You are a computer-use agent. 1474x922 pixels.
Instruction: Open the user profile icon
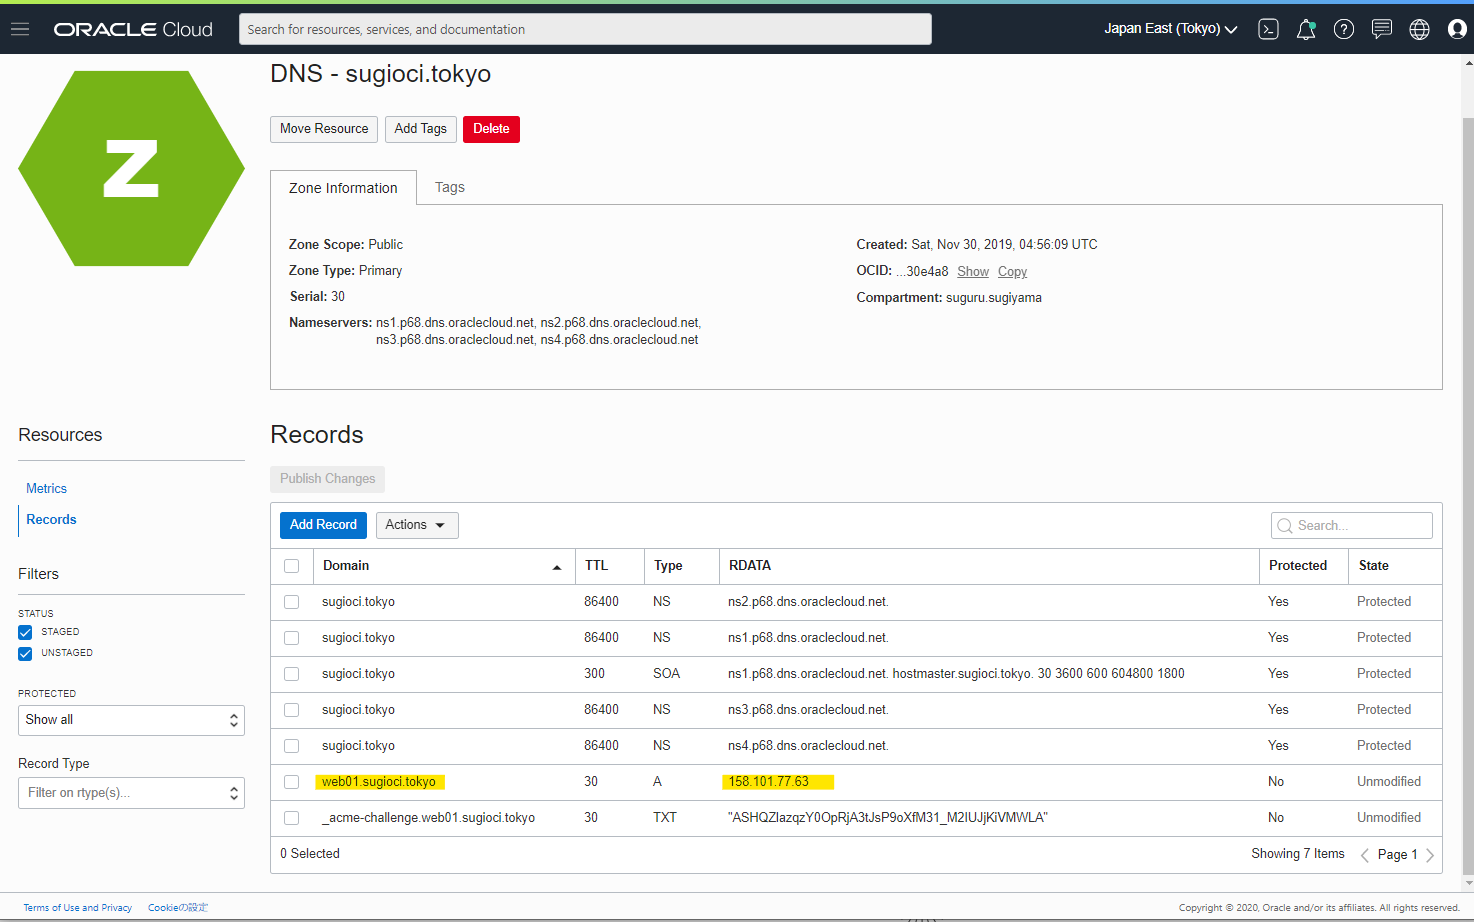pyautogui.click(x=1457, y=29)
